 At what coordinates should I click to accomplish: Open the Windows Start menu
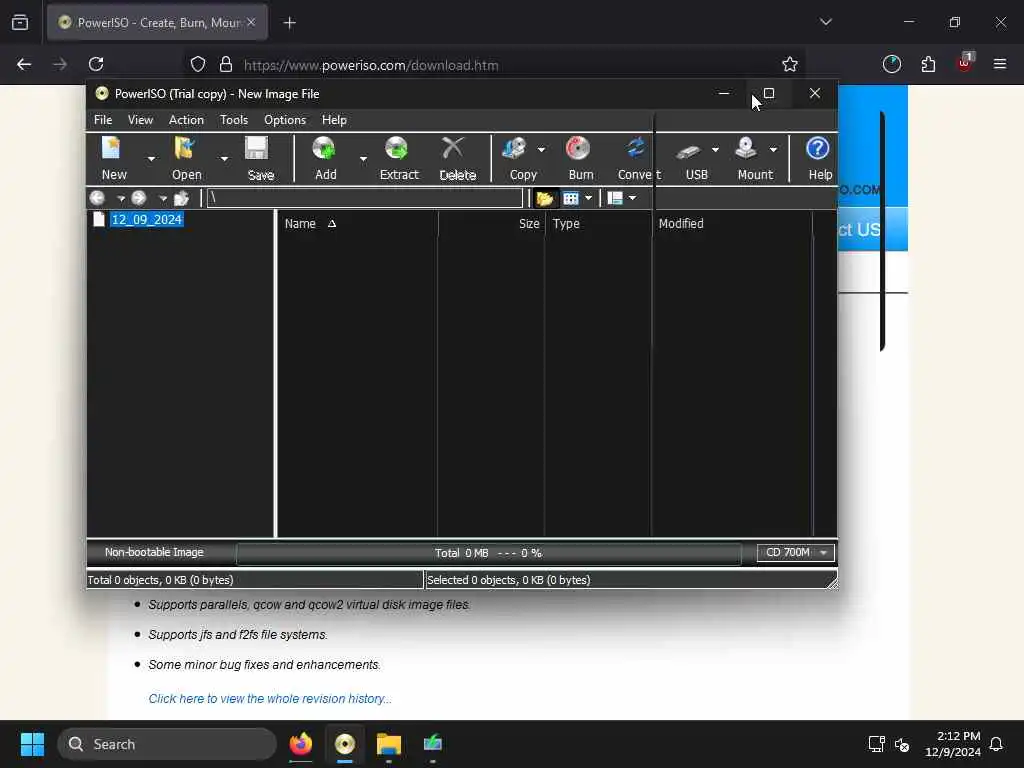32,744
